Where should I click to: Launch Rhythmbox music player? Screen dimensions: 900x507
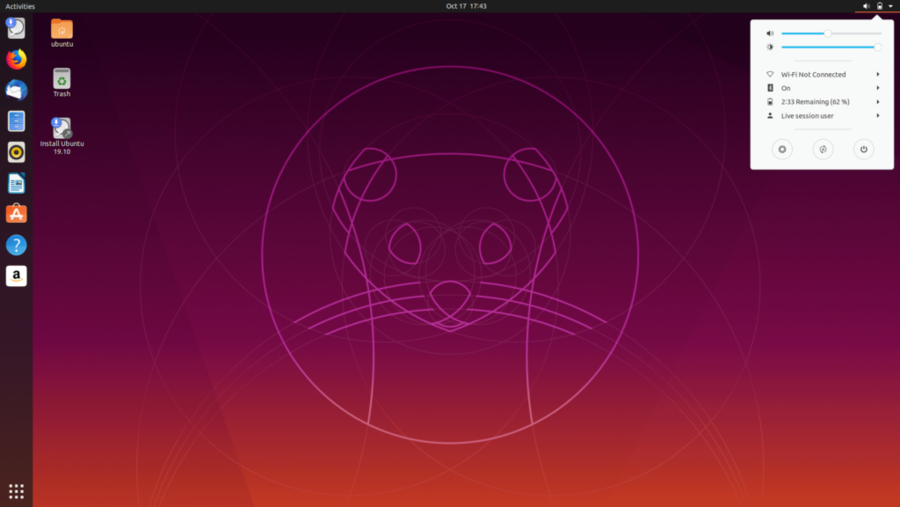16,152
